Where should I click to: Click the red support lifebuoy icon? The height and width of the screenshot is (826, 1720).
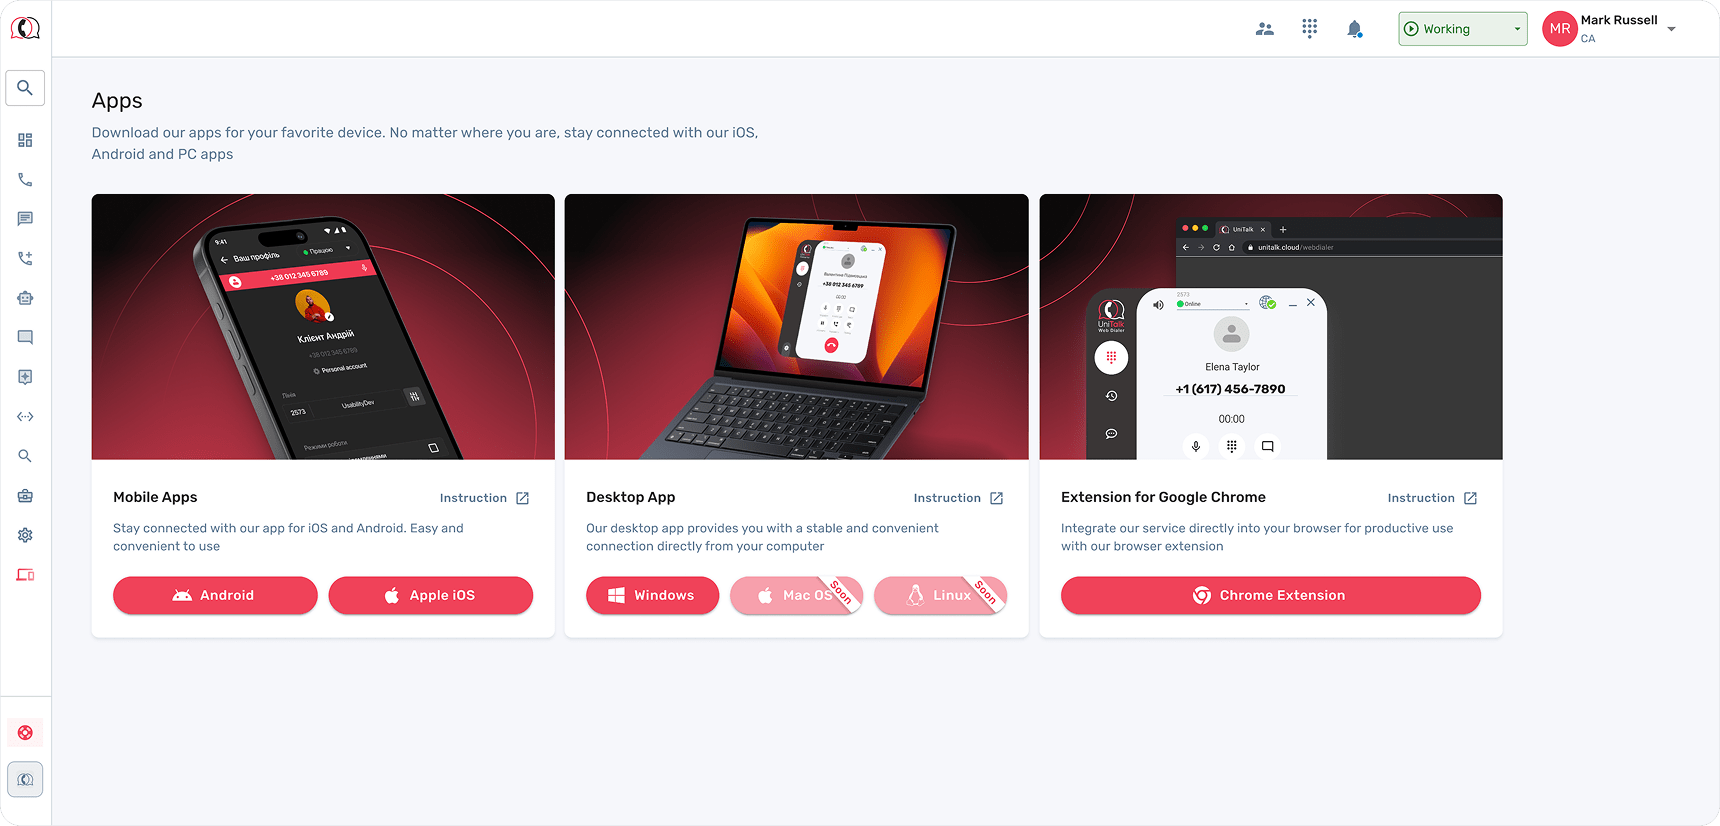(25, 733)
